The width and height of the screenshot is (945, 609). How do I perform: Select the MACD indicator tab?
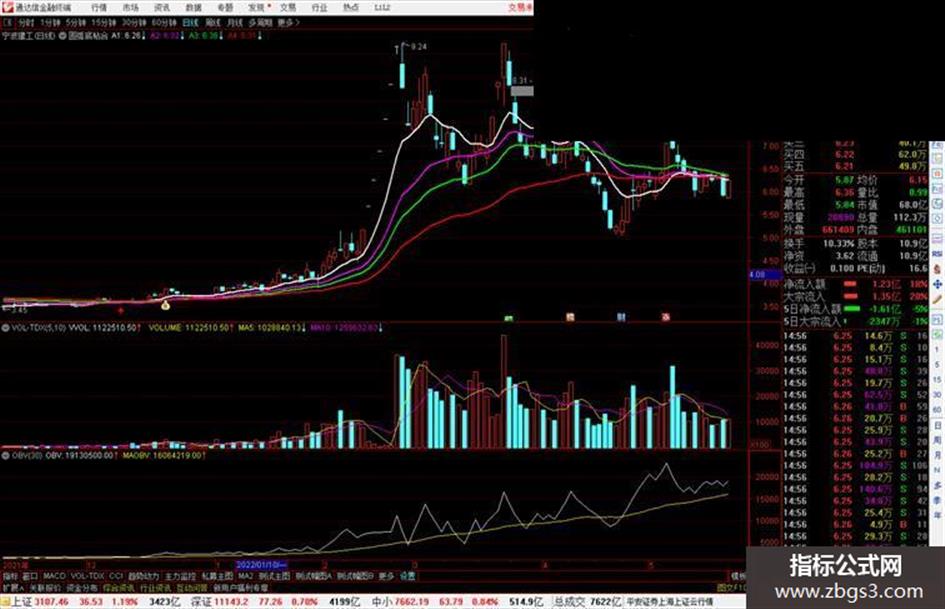(x=54, y=576)
